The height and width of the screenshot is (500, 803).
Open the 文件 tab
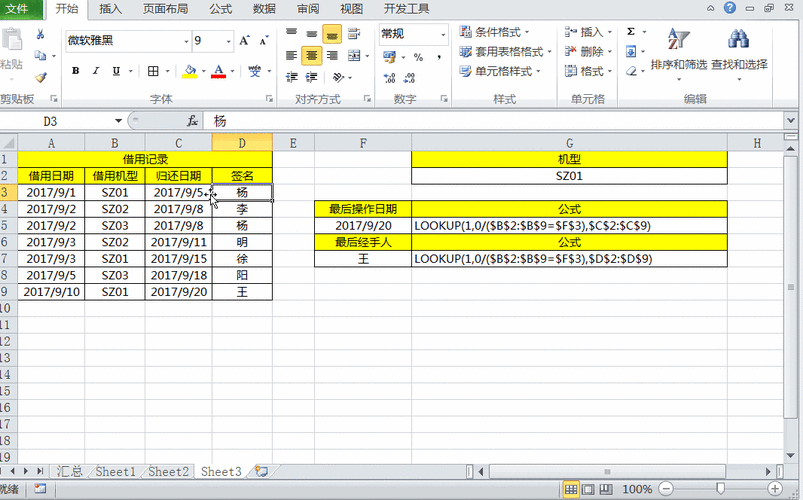click(18, 9)
